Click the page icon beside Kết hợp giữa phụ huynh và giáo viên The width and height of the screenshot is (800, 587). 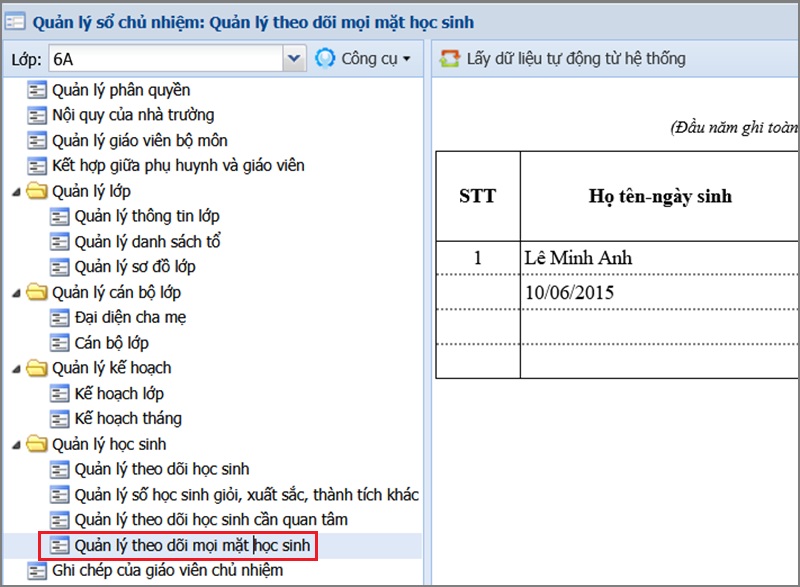click(x=37, y=166)
